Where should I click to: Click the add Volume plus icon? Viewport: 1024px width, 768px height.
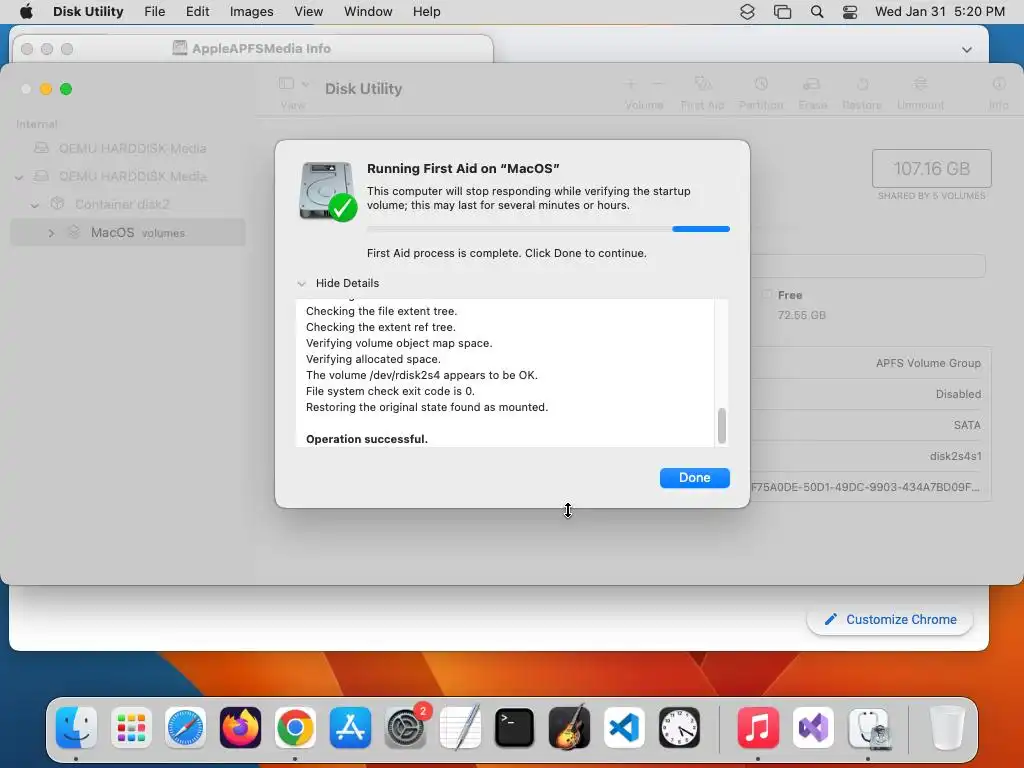point(630,84)
